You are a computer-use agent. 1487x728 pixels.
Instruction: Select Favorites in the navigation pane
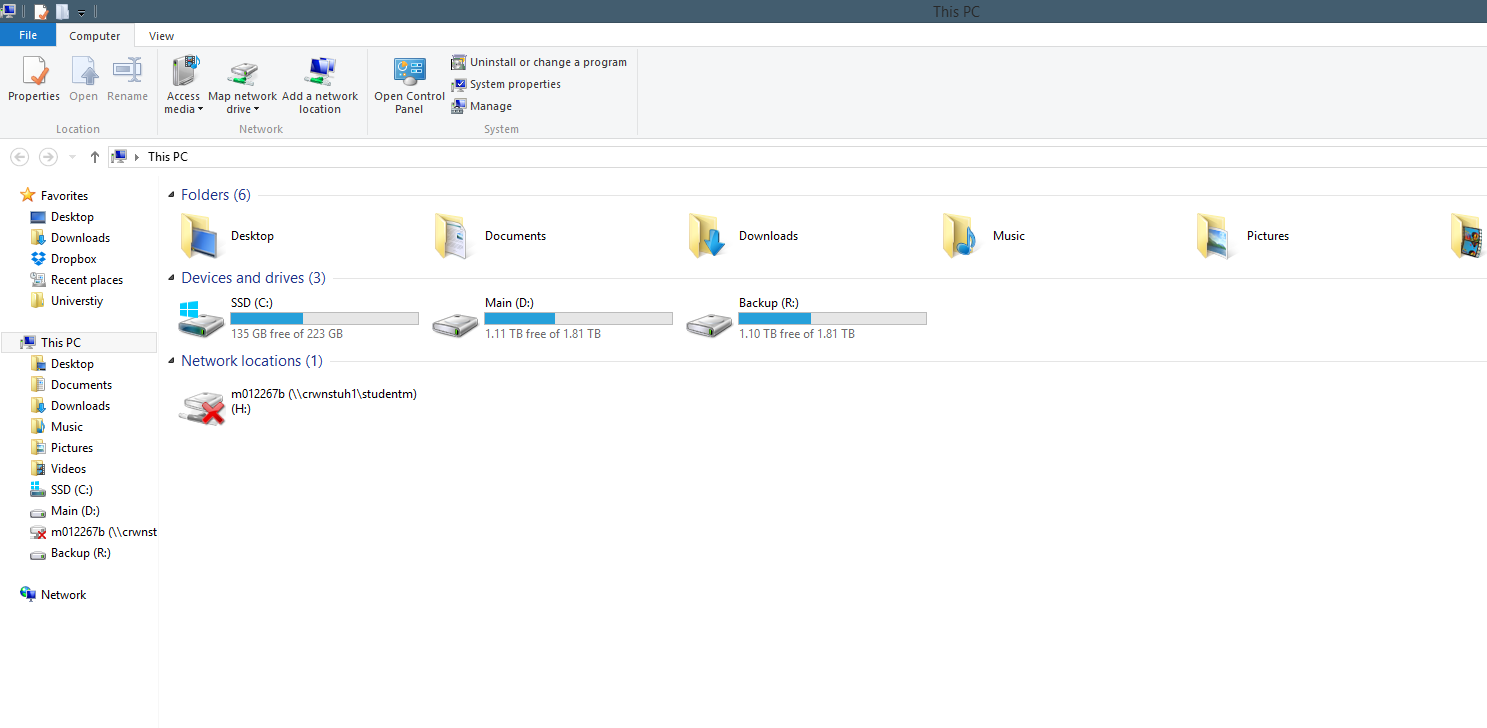pos(64,196)
